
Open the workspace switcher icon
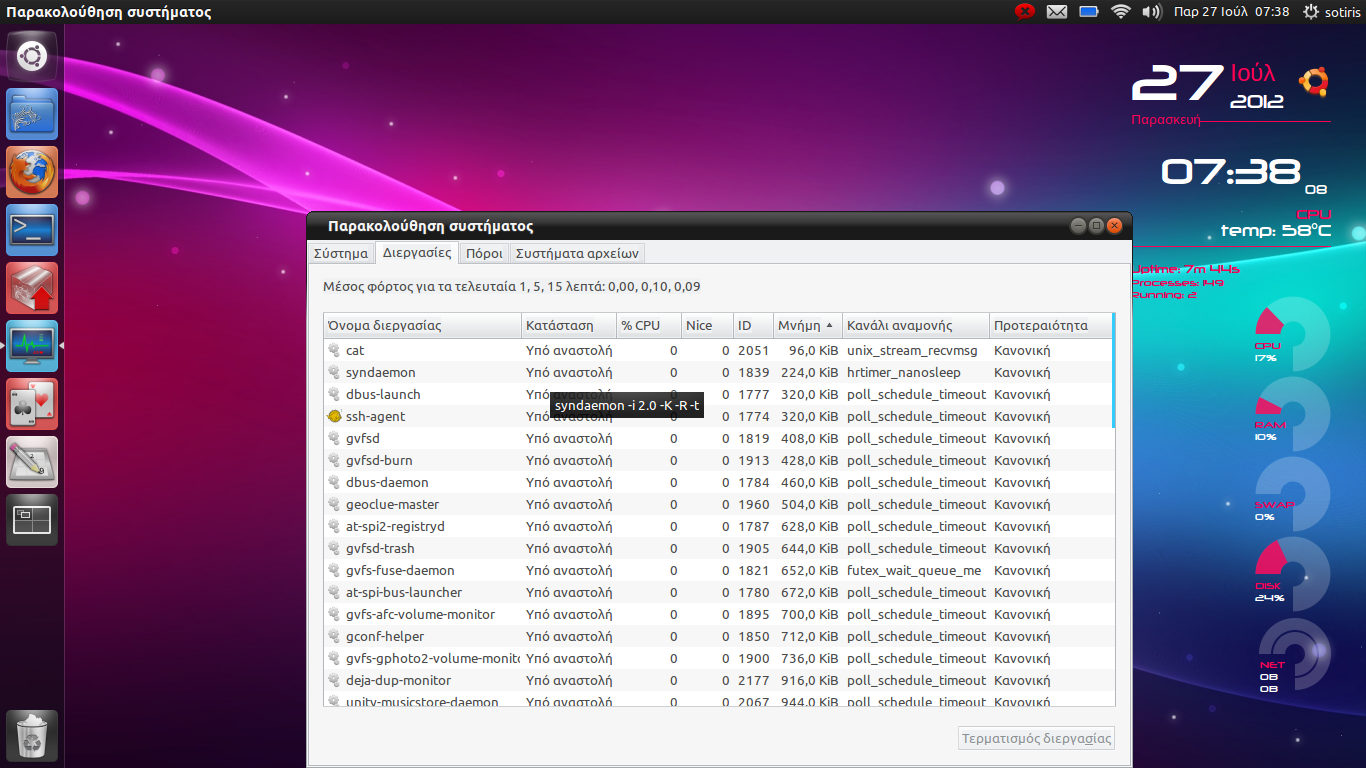tap(32, 520)
